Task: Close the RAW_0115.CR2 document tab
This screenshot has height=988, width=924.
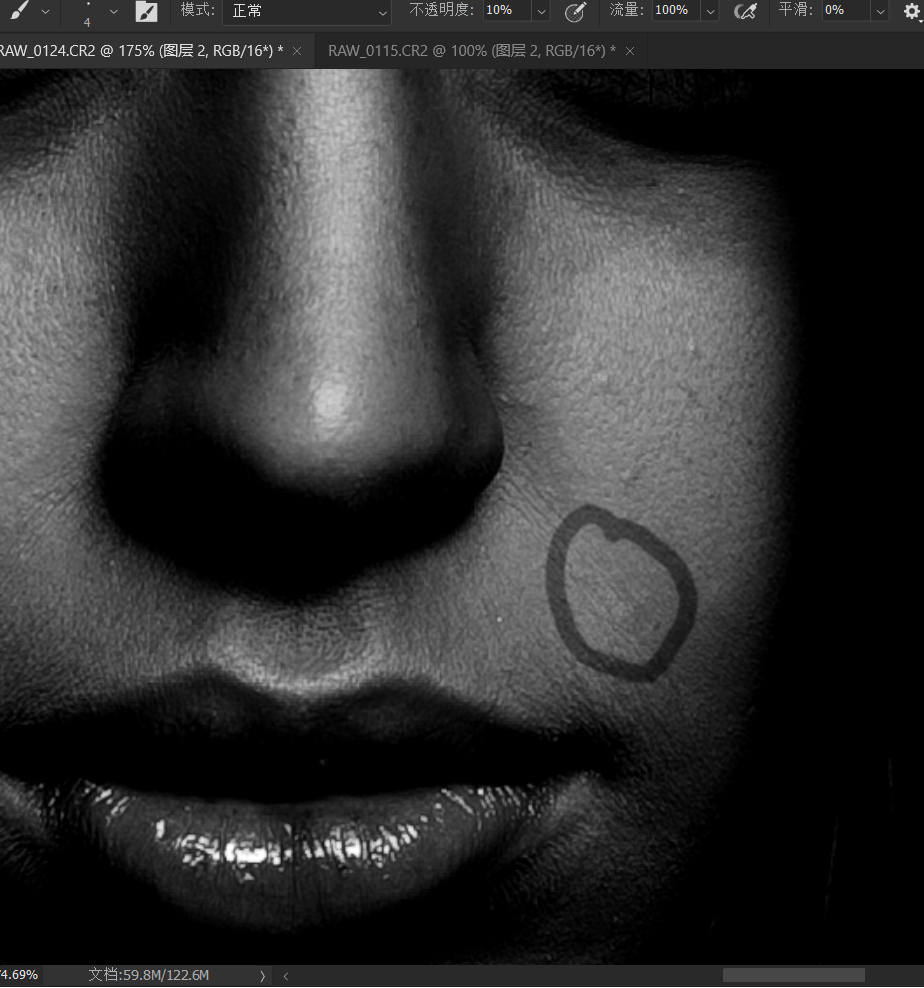Action: click(630, 51)
